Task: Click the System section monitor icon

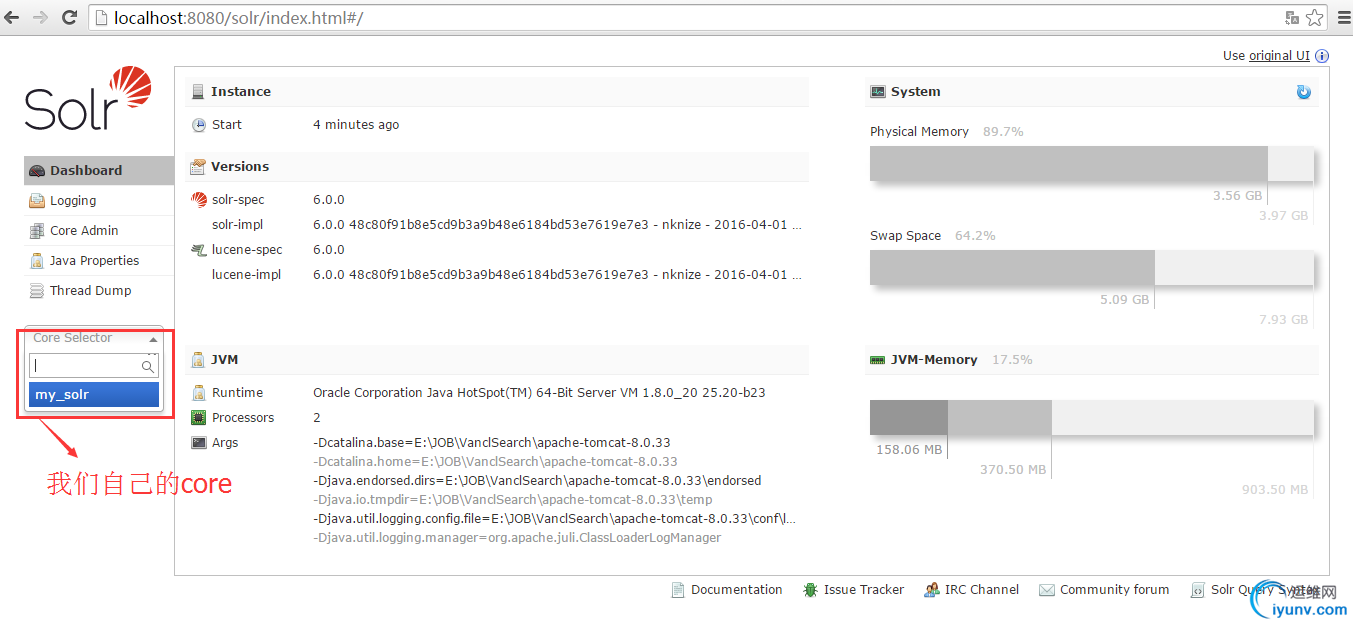Action: [x=878, y=92]
